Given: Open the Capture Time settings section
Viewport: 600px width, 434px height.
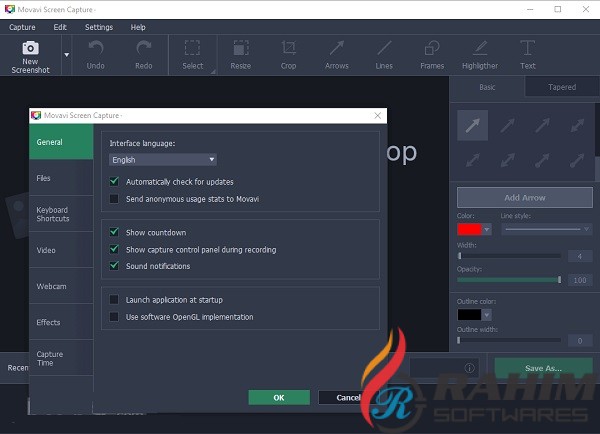Looking at the screenshot, I should click(x=61, y=358).
